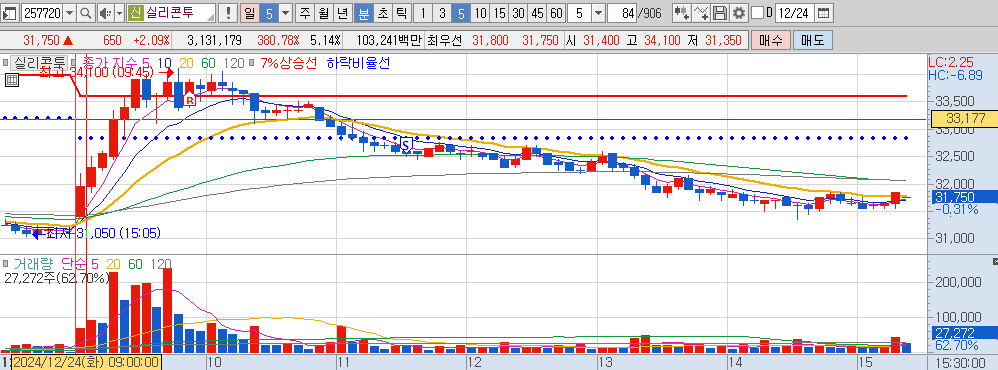Open the dropdown next to 일 5
This screenshot has width=998, height=370.
286,12
